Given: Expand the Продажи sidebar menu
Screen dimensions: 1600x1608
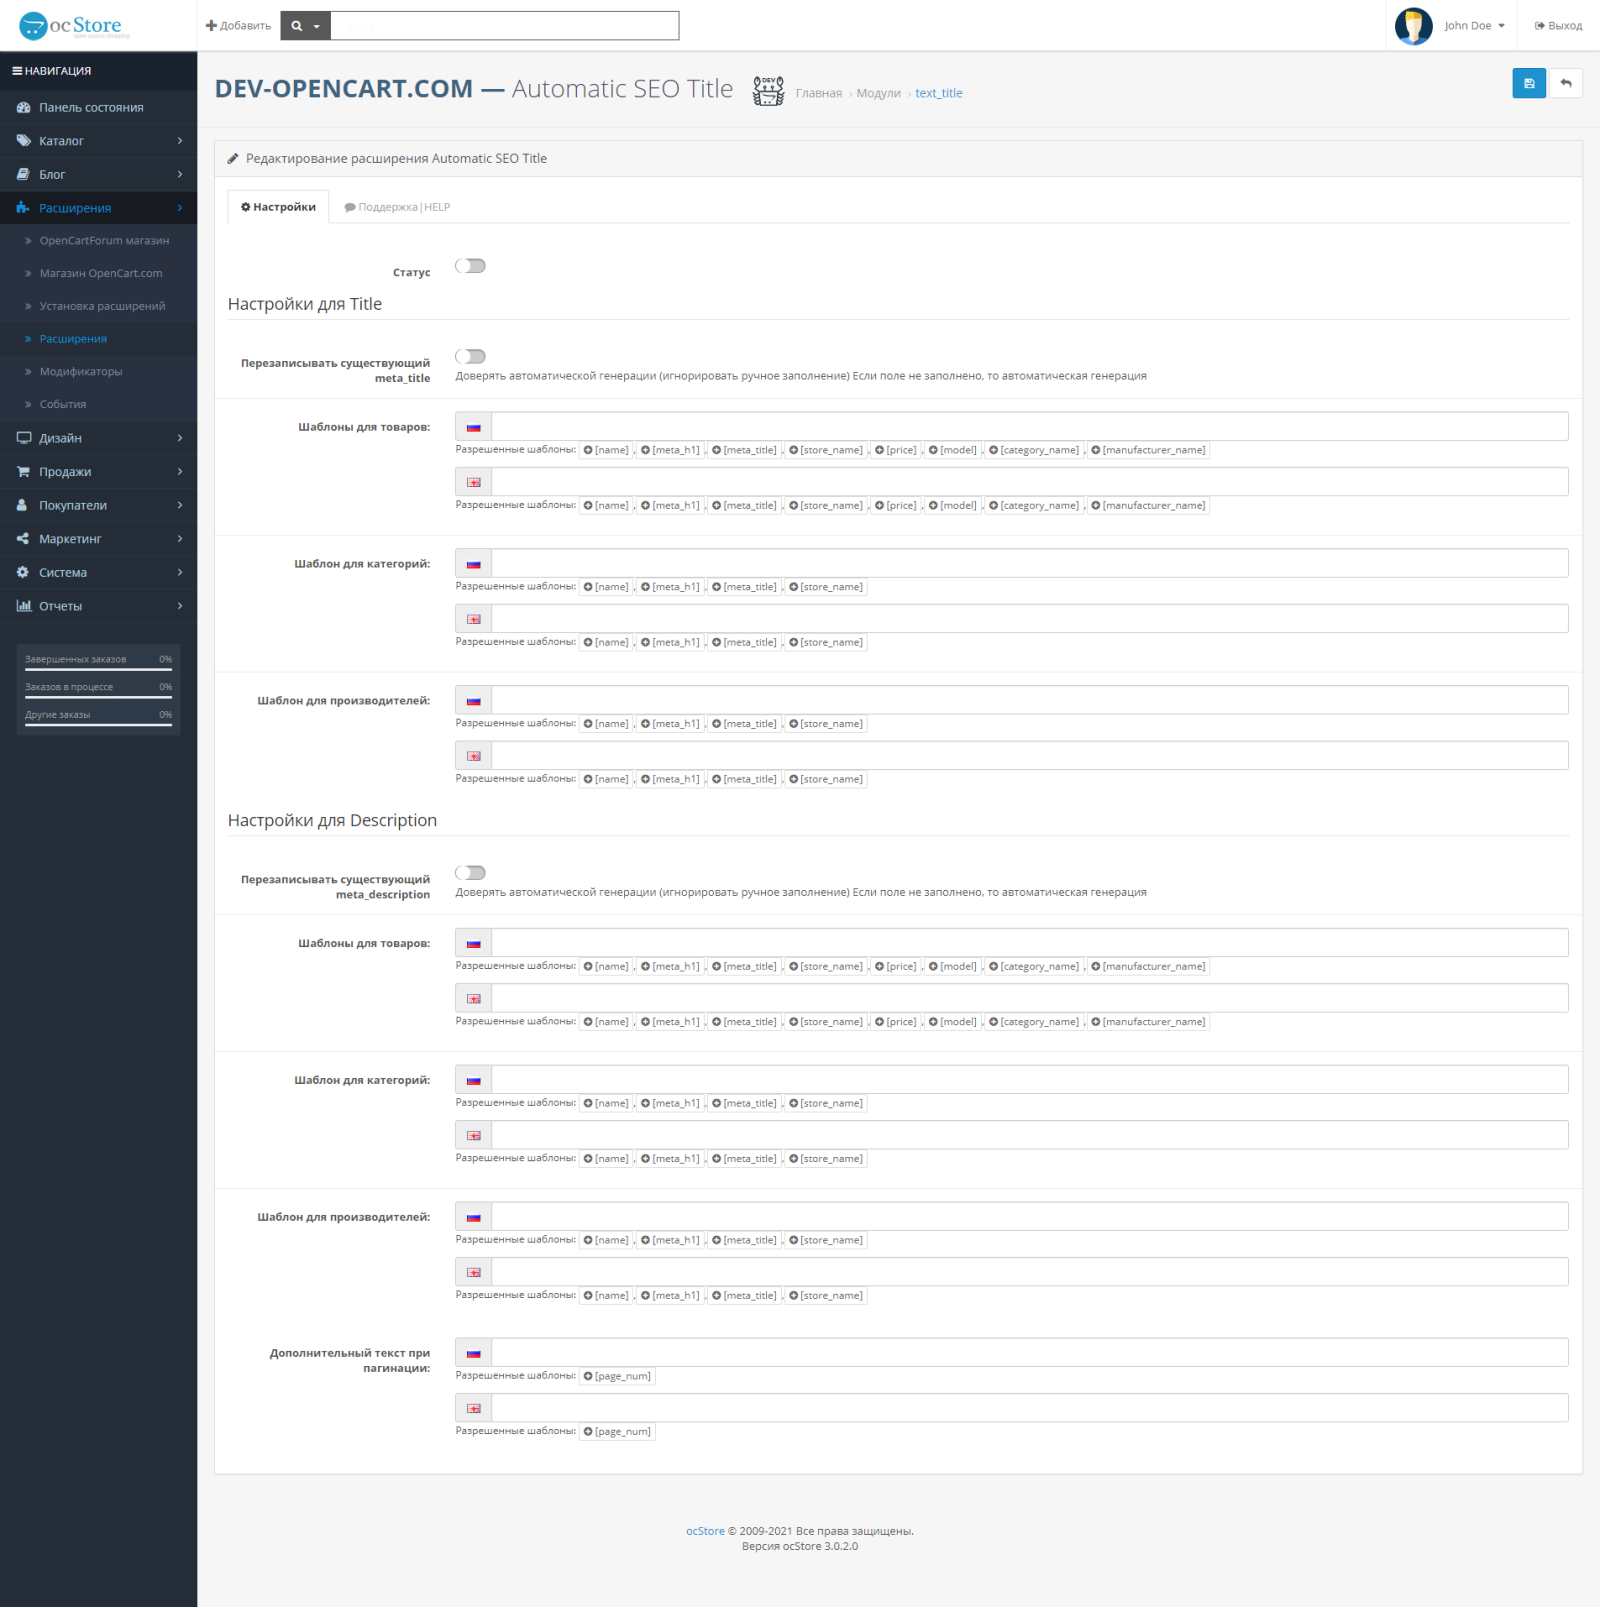Looking at the screenshot, I should pos(98,472).
